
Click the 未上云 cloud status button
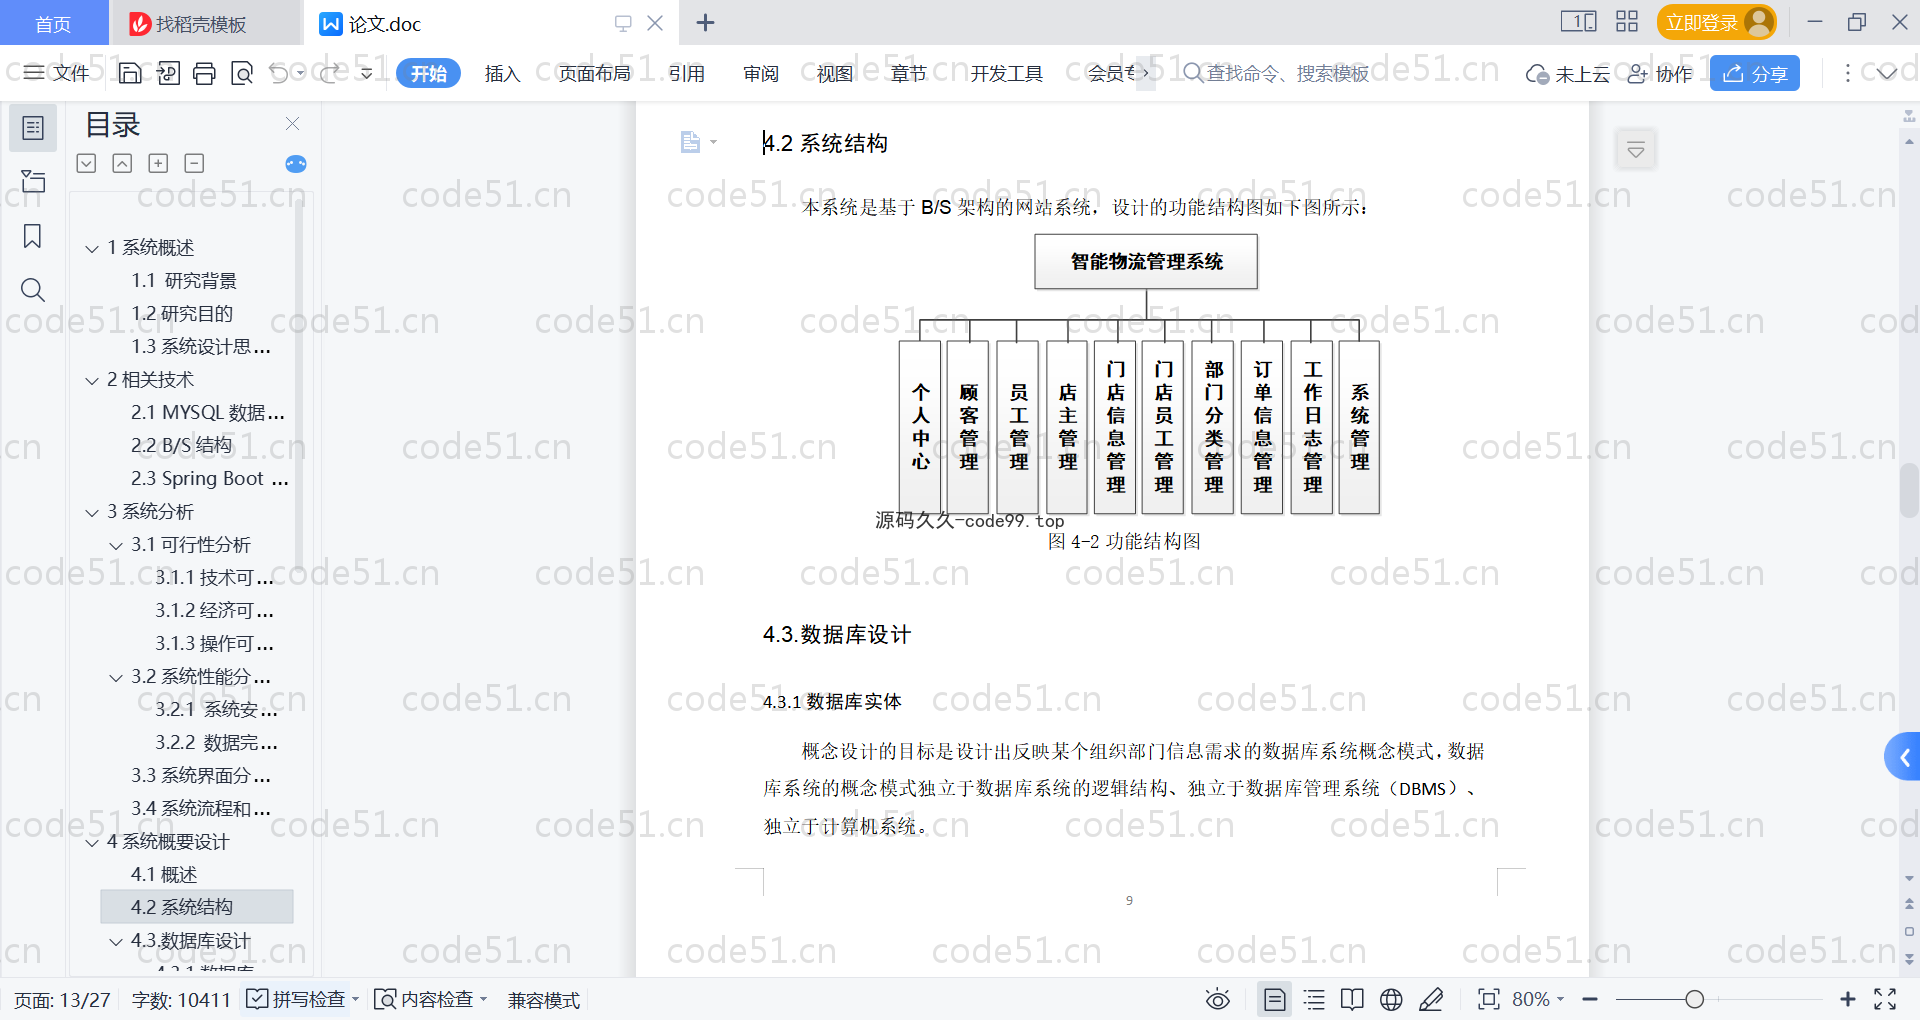point(1568,73)
